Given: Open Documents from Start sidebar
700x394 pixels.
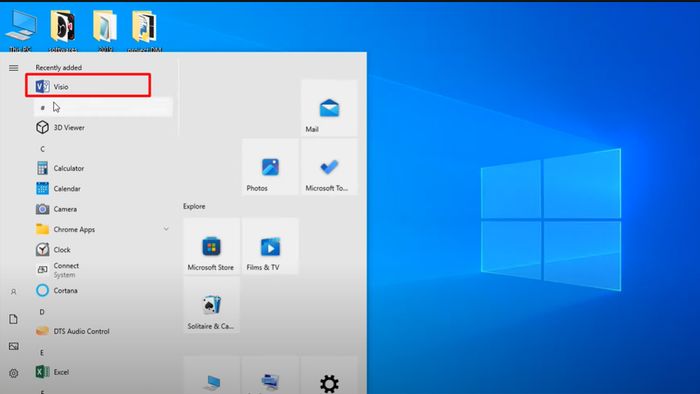Looking at the screenshot, I should coord(13,319).
